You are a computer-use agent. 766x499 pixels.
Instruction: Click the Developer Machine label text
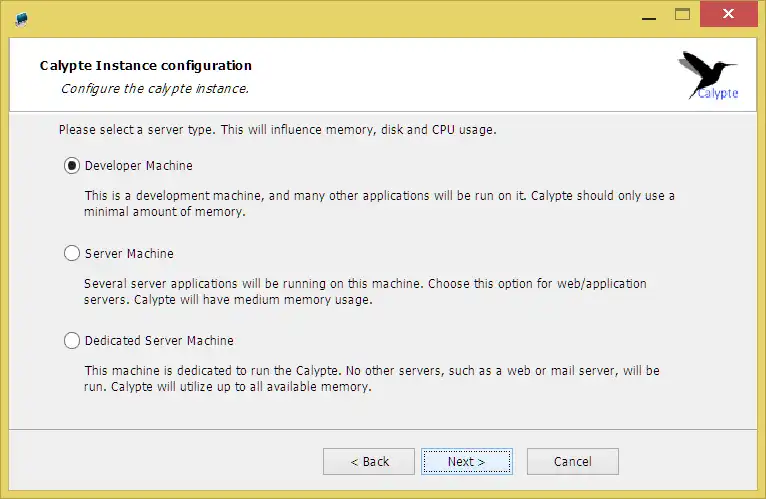pyautogui.click(x=139, y=166)
